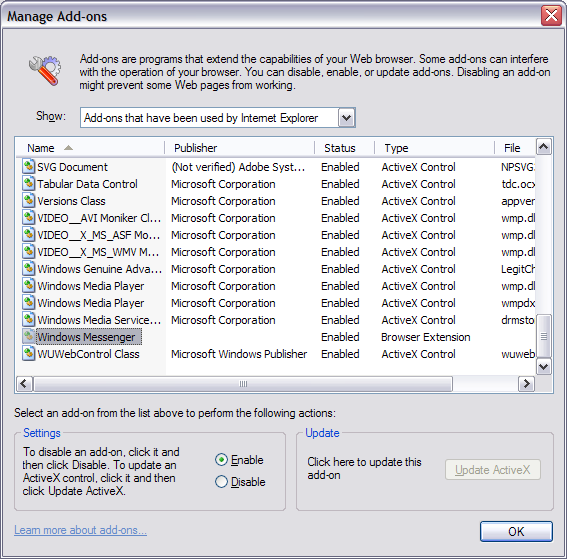The image size is (567, 559).
Task: Select the VIDEO__AVI Moniker Cl... name
Action: point(99,218)
